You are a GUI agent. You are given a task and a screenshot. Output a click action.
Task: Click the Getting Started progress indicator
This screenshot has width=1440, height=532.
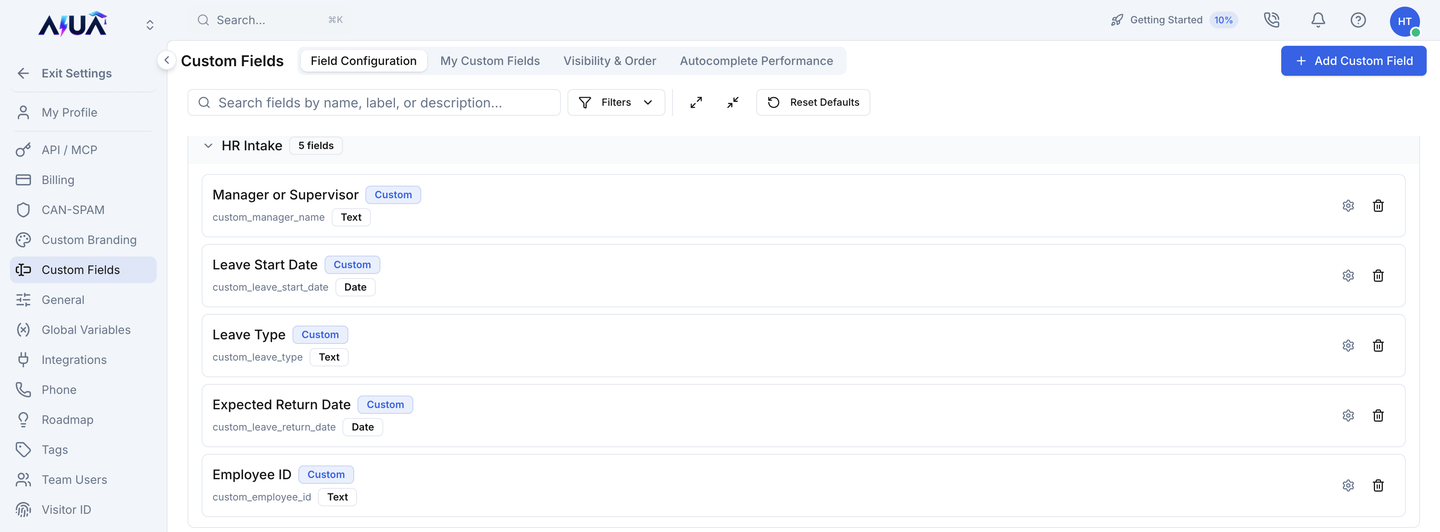[x=1173, y=20]
